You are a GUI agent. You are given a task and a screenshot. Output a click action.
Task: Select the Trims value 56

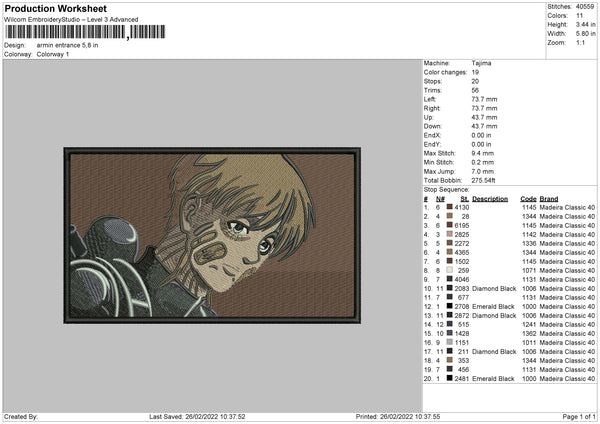475,90
